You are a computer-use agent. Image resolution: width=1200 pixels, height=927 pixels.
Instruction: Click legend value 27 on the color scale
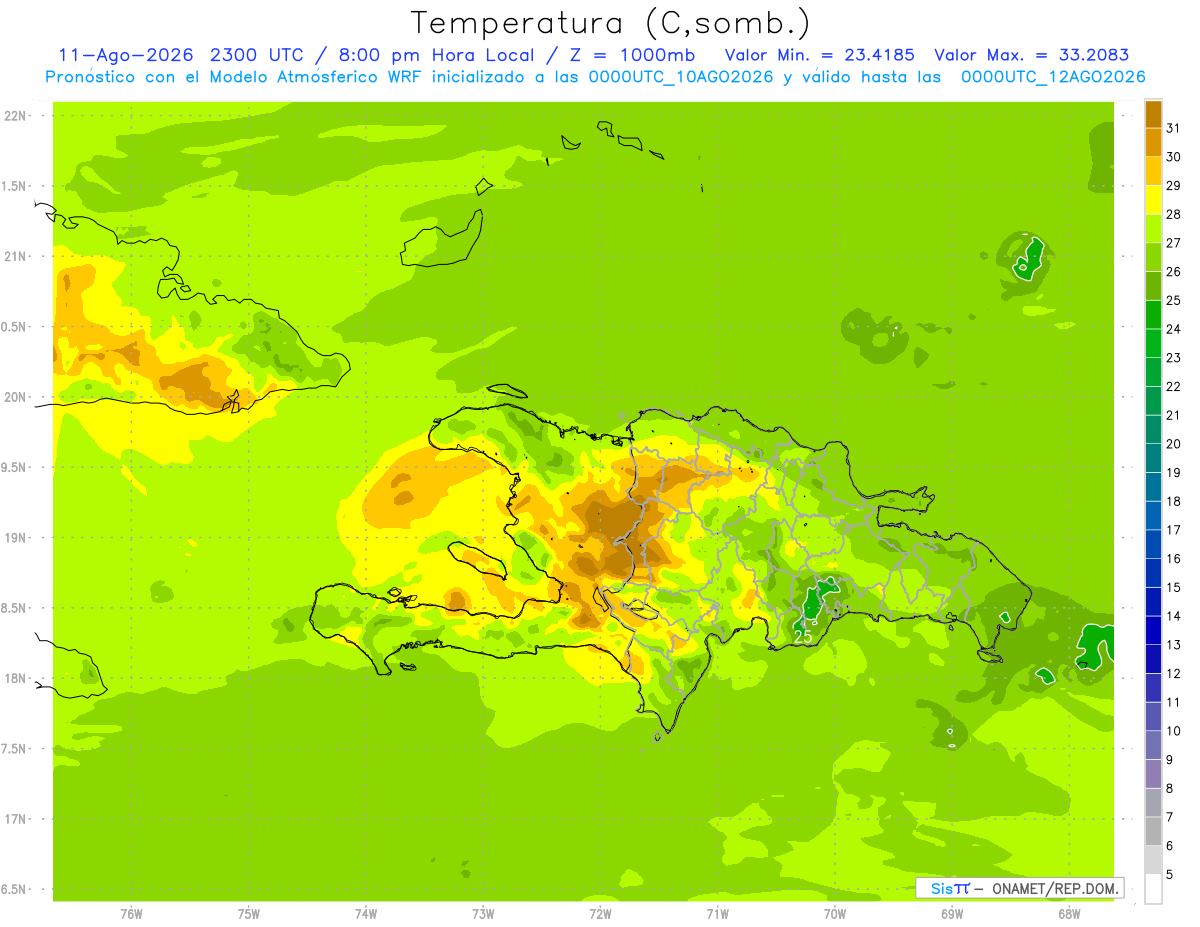(x=1174, y=242)
